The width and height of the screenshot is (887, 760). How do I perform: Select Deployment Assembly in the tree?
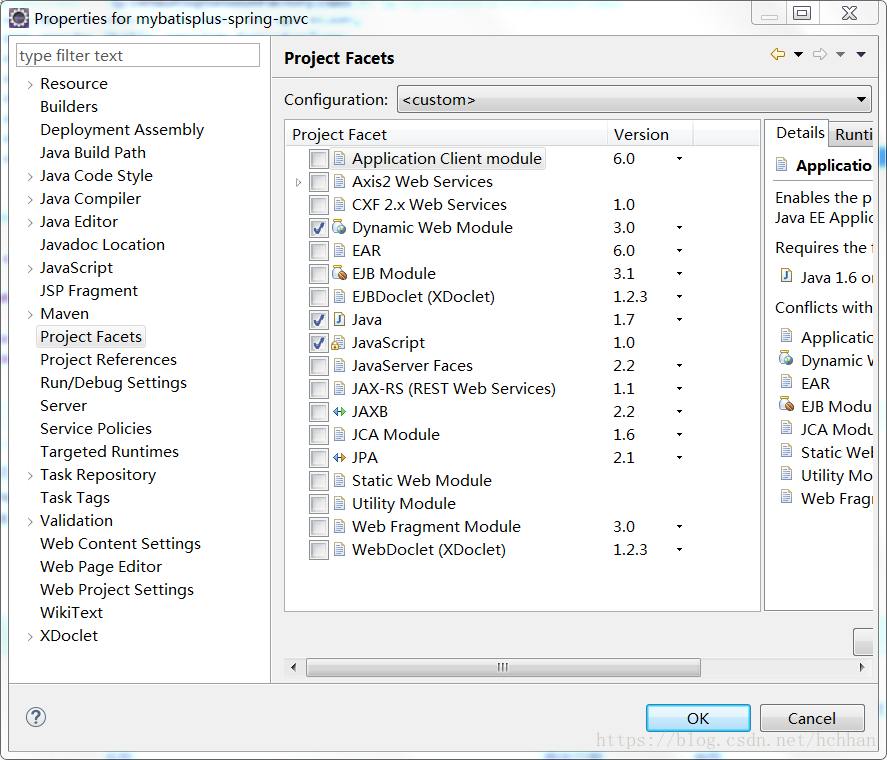(x=122, y=130)
